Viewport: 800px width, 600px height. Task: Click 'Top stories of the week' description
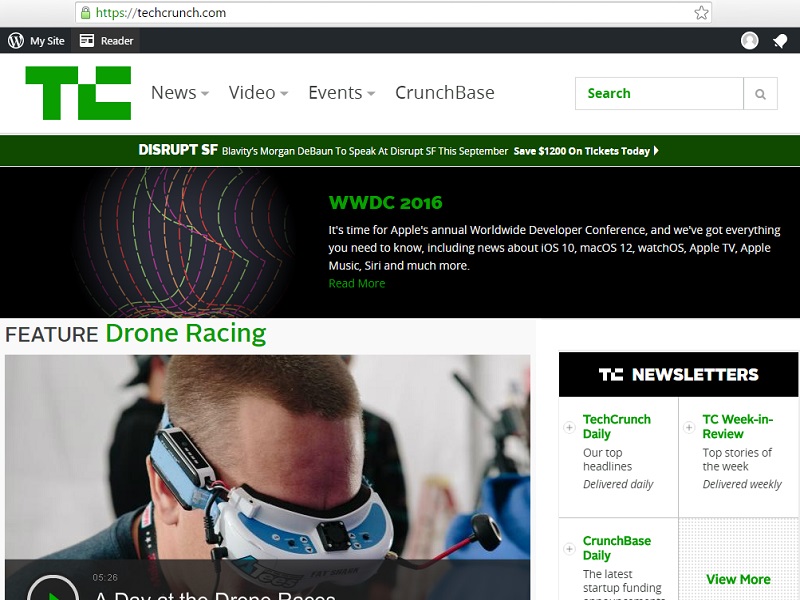737,460
